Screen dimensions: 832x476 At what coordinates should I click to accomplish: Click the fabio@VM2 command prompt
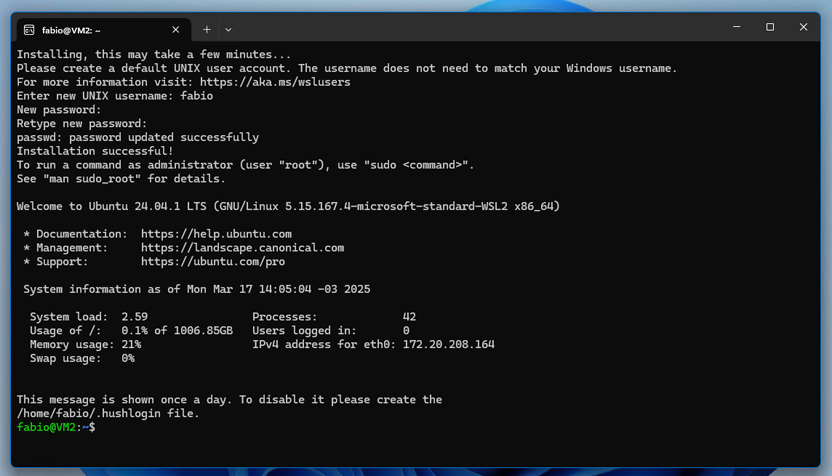click(56, 427)
